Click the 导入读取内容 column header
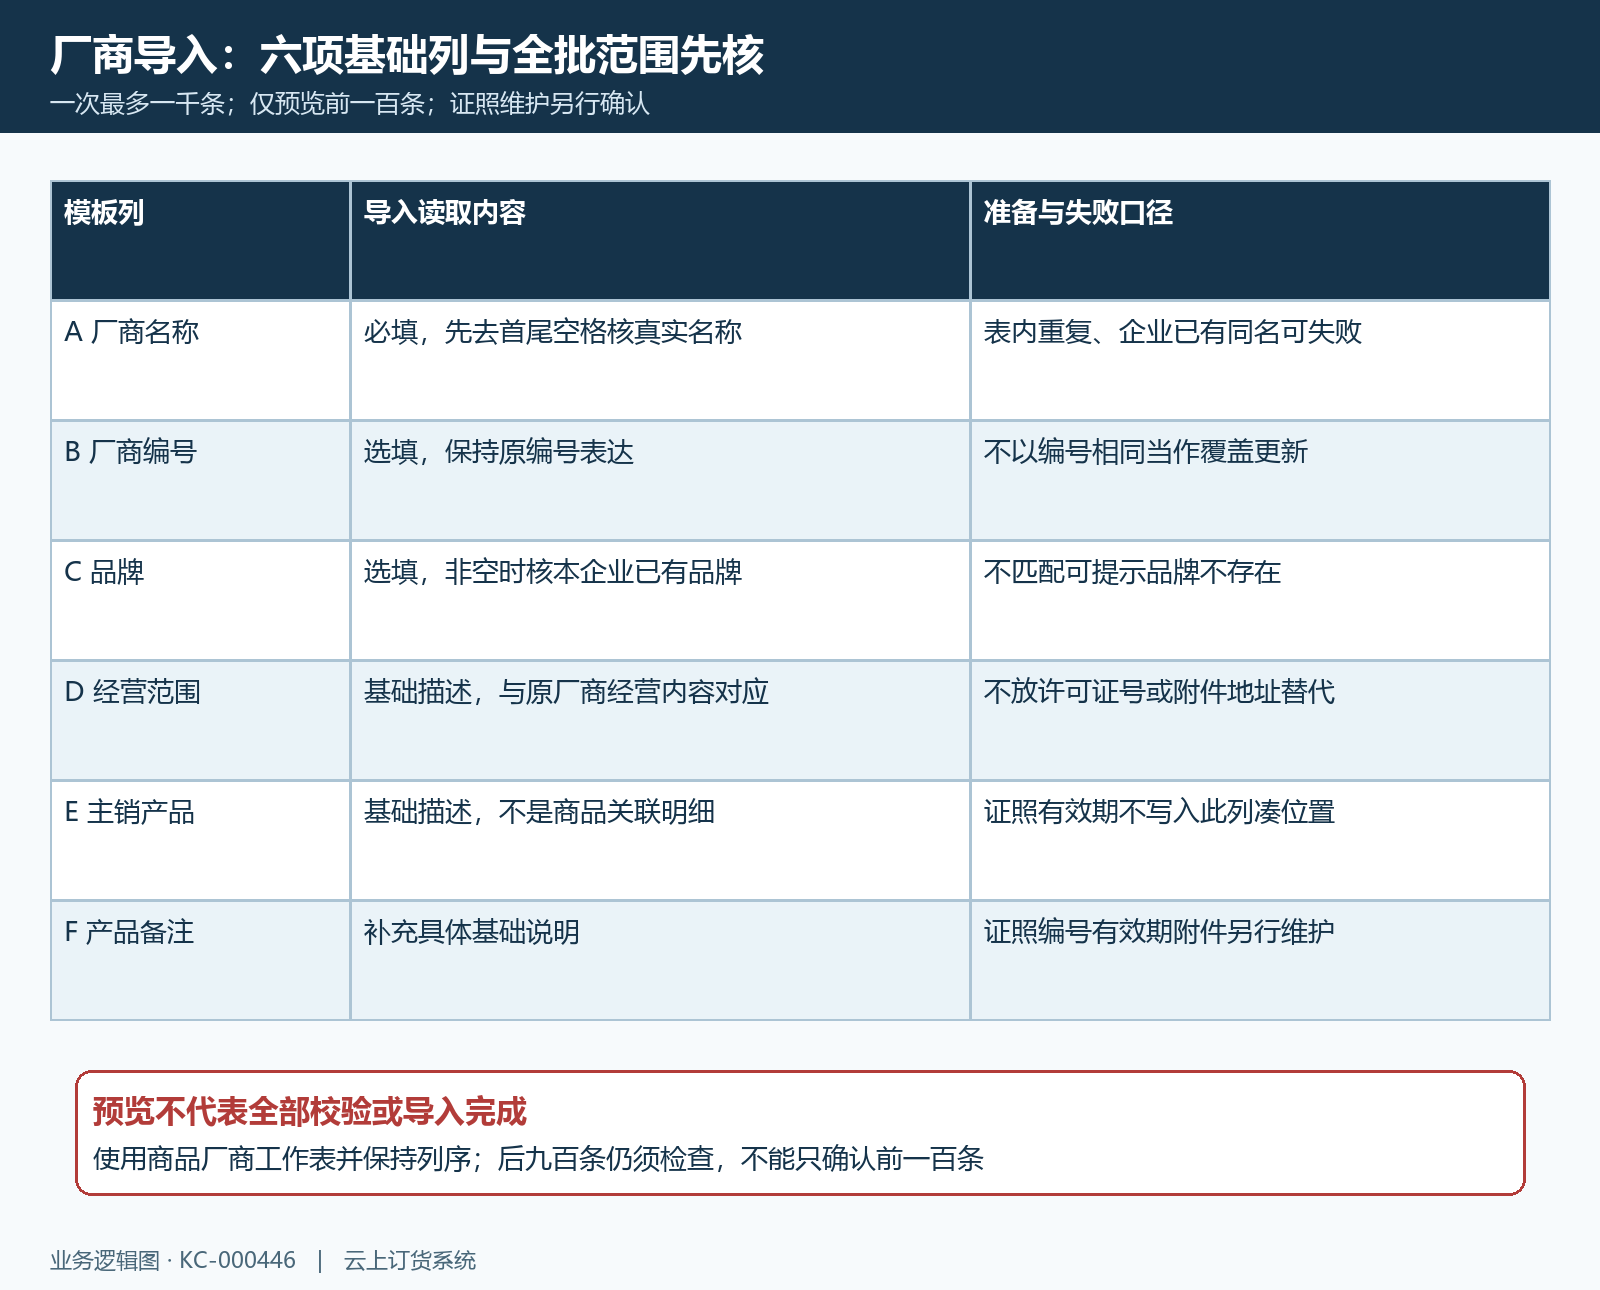This screenshot has height=1290, width=1600. pos(660,241)
